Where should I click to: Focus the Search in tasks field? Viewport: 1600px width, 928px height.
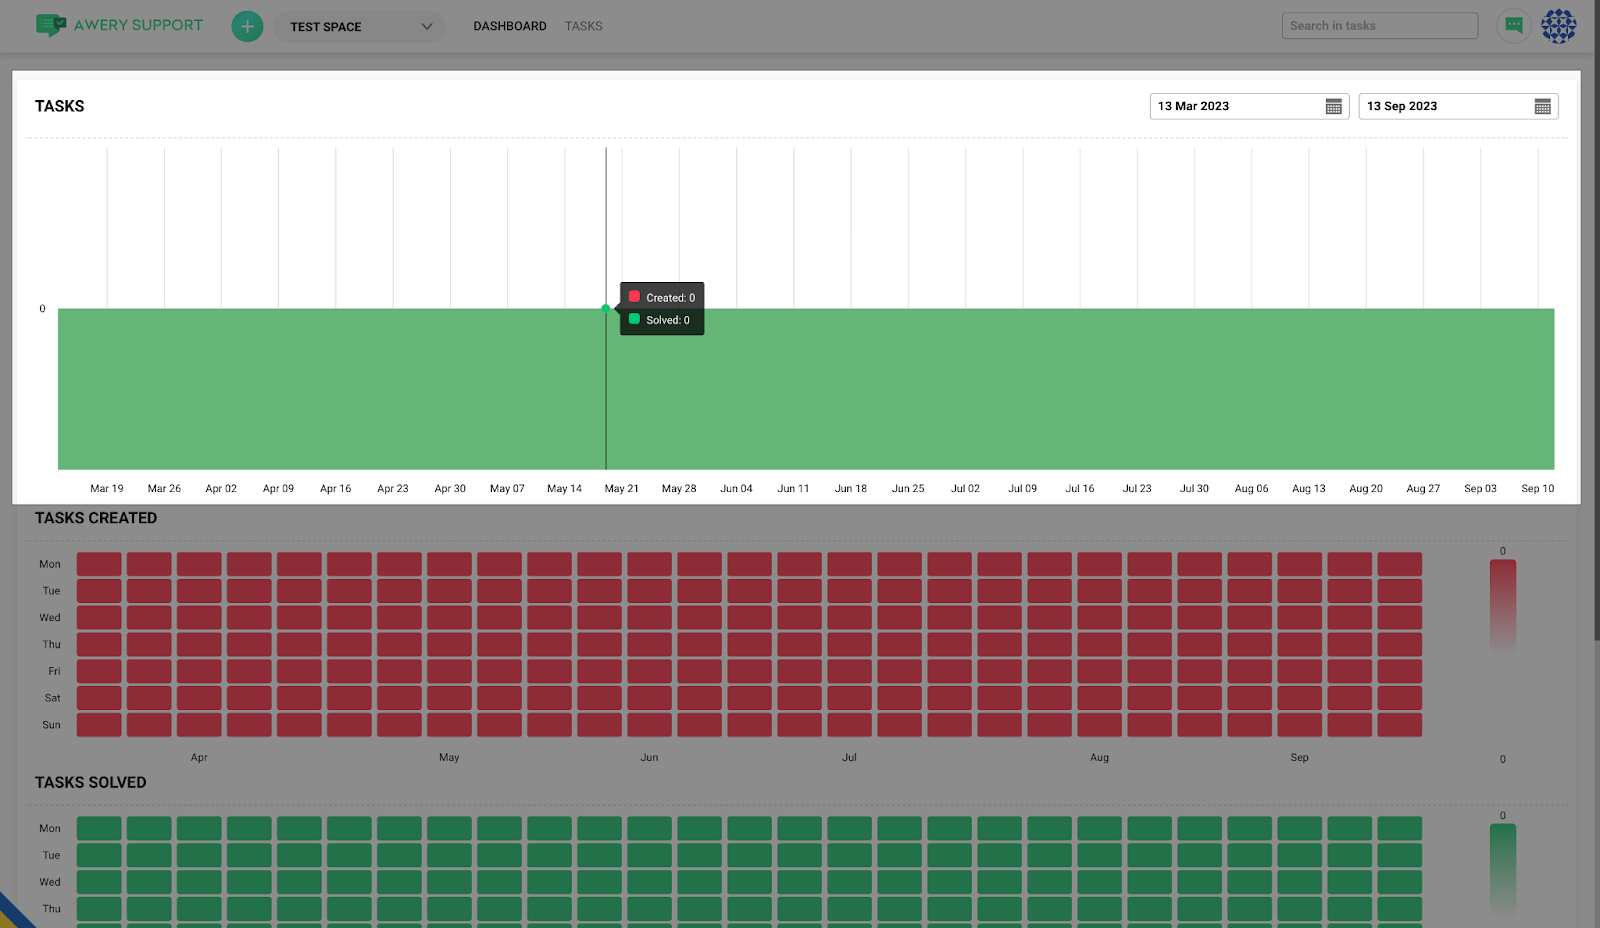click(x=1379, y=26)
